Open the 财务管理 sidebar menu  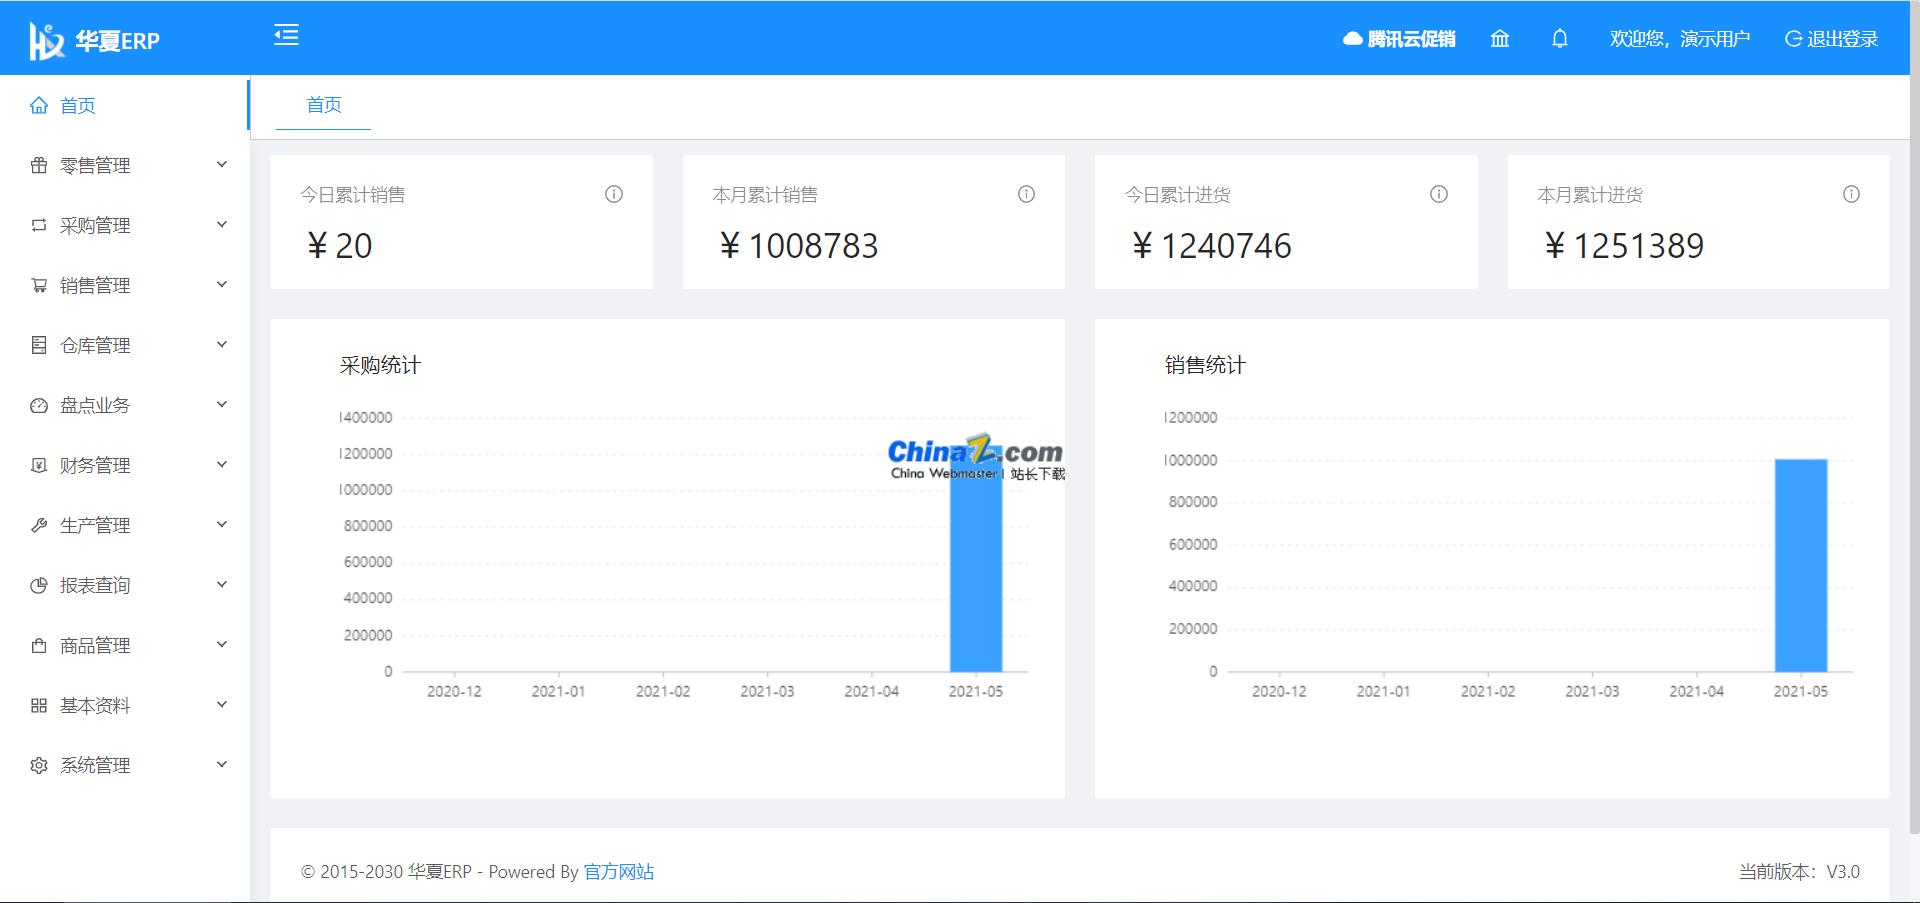pyautogui.click(x=124, y=465)
